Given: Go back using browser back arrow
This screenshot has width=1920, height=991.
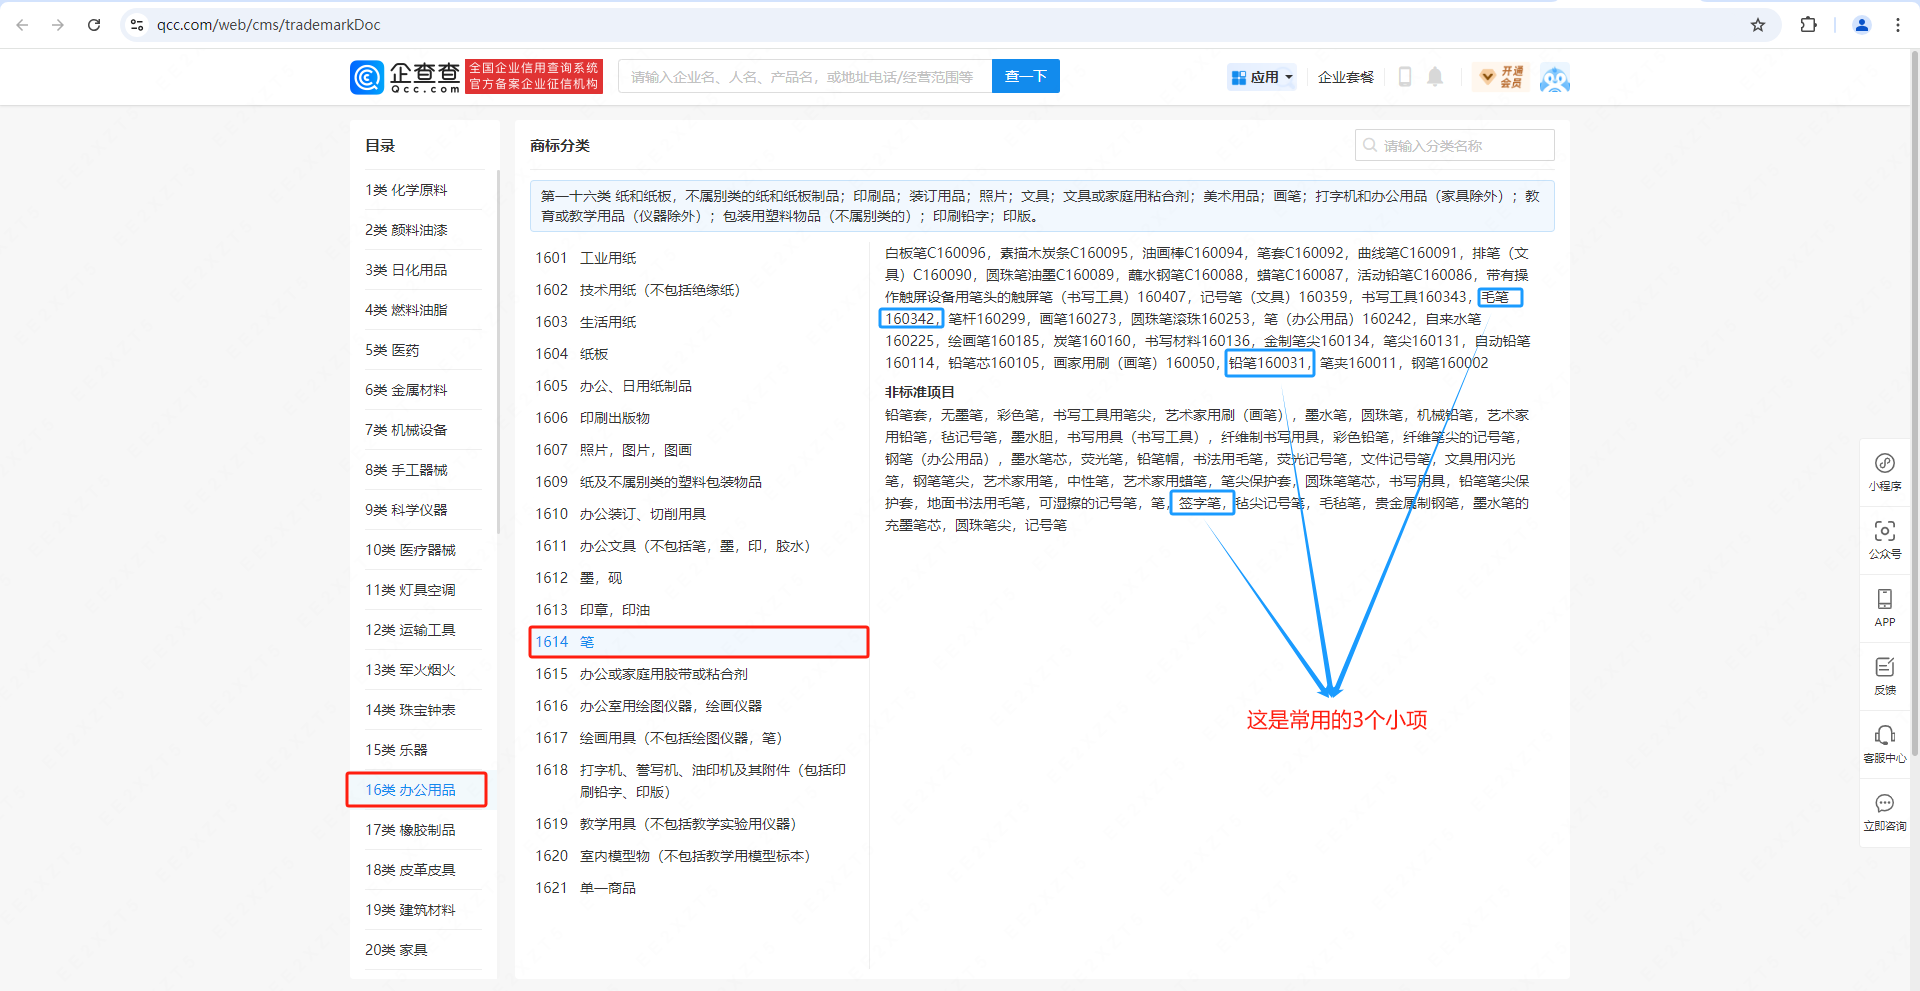Looking at the screenshot, I should point(22,25).
